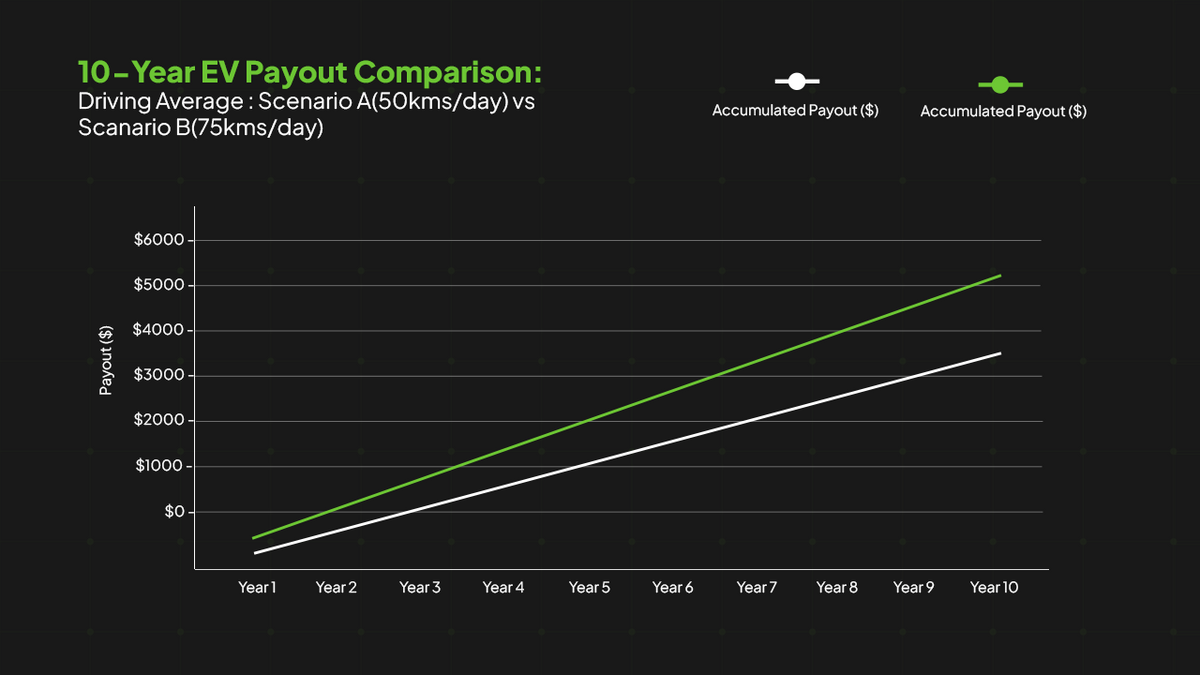Click the 'Scanario B(75kms/day)' subtitle line
This screenshot has width=1200, height=675.
[201, 129]
